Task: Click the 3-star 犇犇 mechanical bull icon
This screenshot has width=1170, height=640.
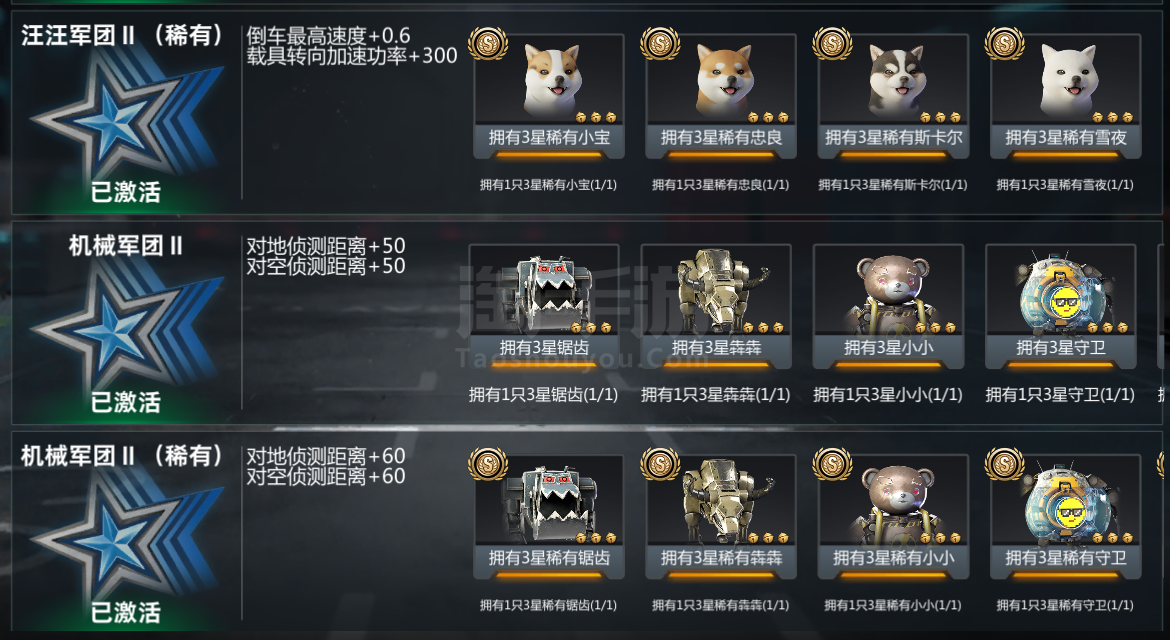Action: point(716,289)
